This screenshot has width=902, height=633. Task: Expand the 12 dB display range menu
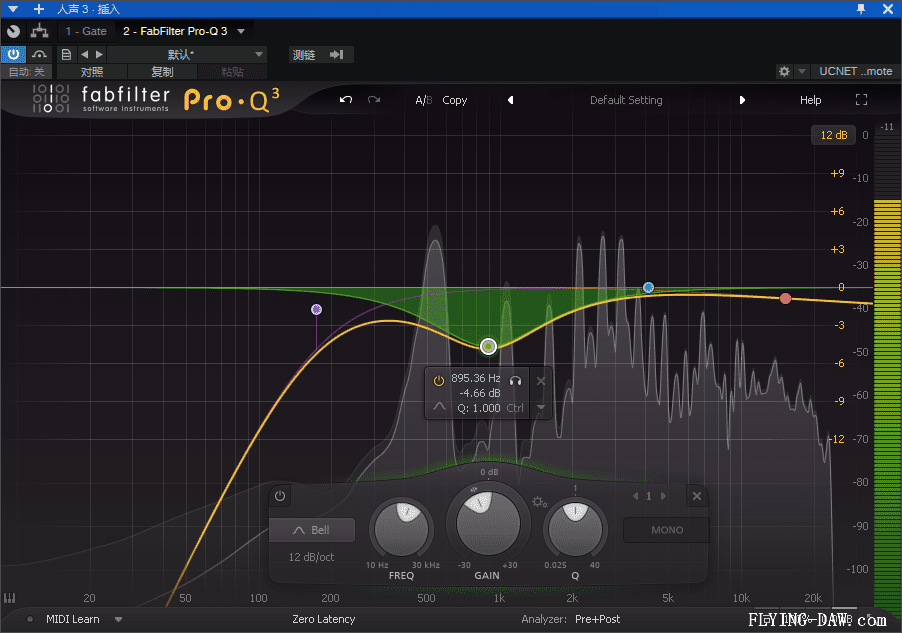pos(833,135)
